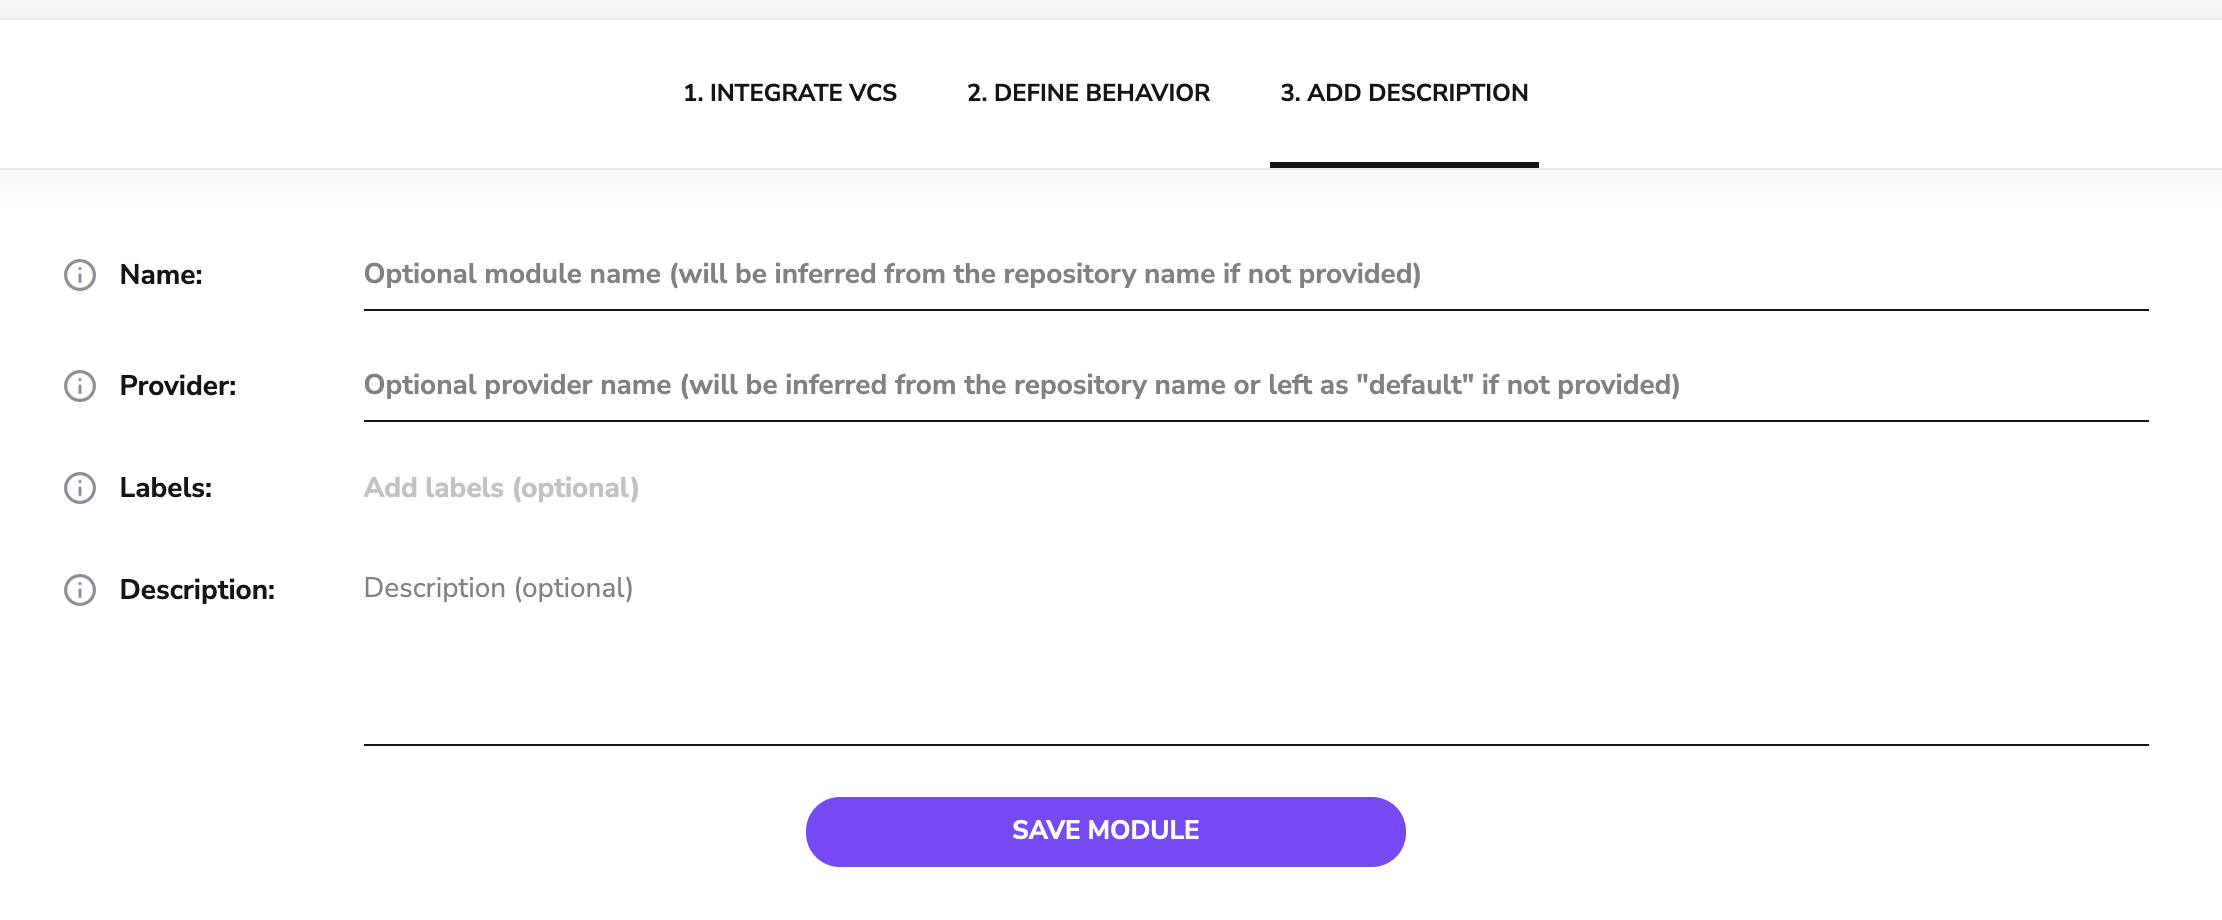Click into the provider name input

tap(1255, 386)
